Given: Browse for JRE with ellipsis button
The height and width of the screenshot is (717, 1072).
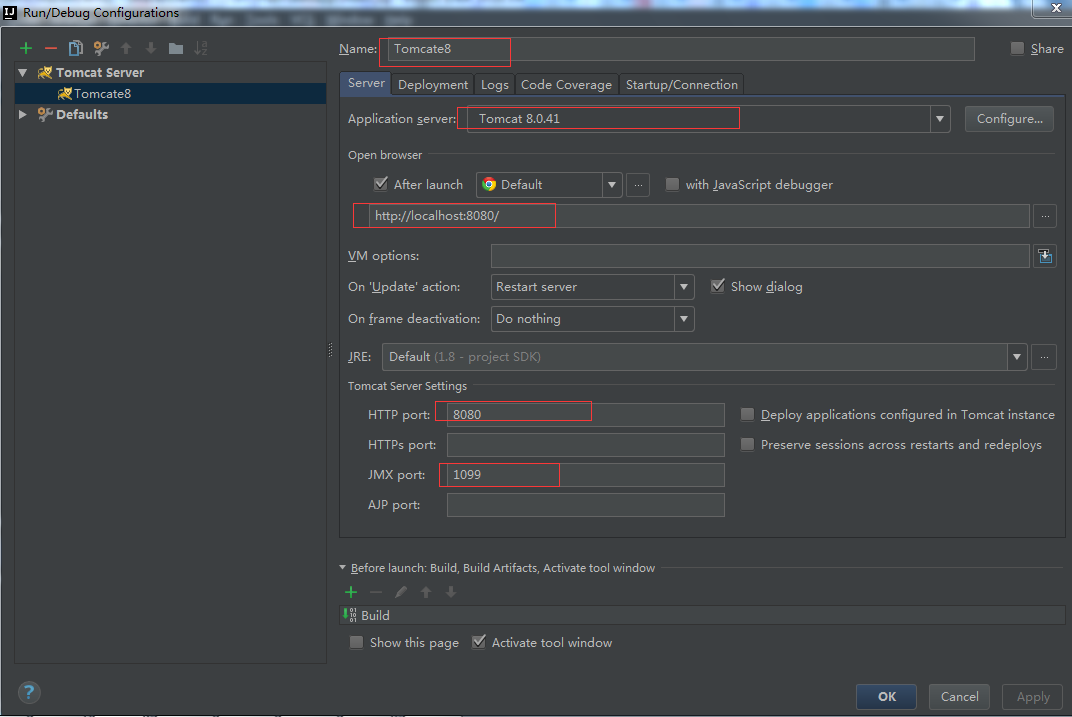Looking at the screenshot, I should click(x=1044, y=357).
